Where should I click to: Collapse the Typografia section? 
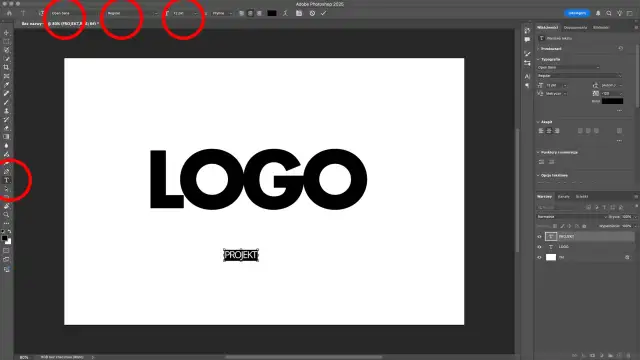tap(538, 60)
